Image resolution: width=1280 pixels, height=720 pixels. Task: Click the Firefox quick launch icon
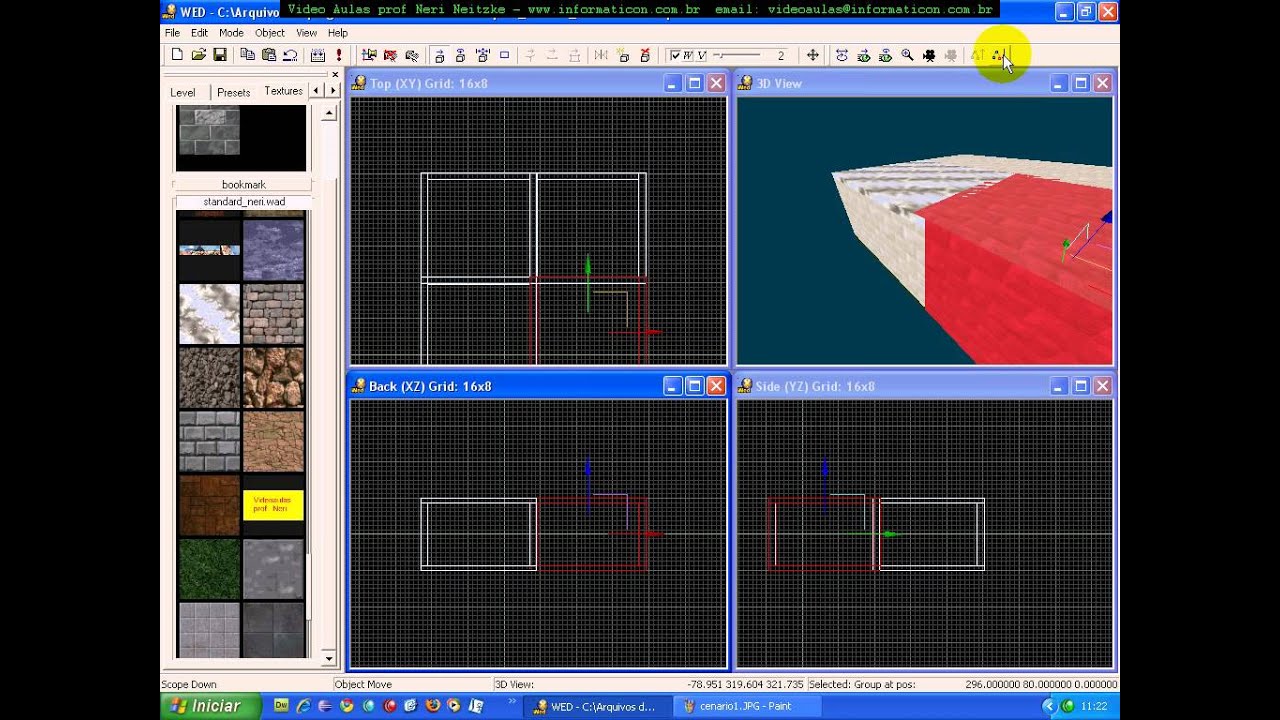(432, 706)
